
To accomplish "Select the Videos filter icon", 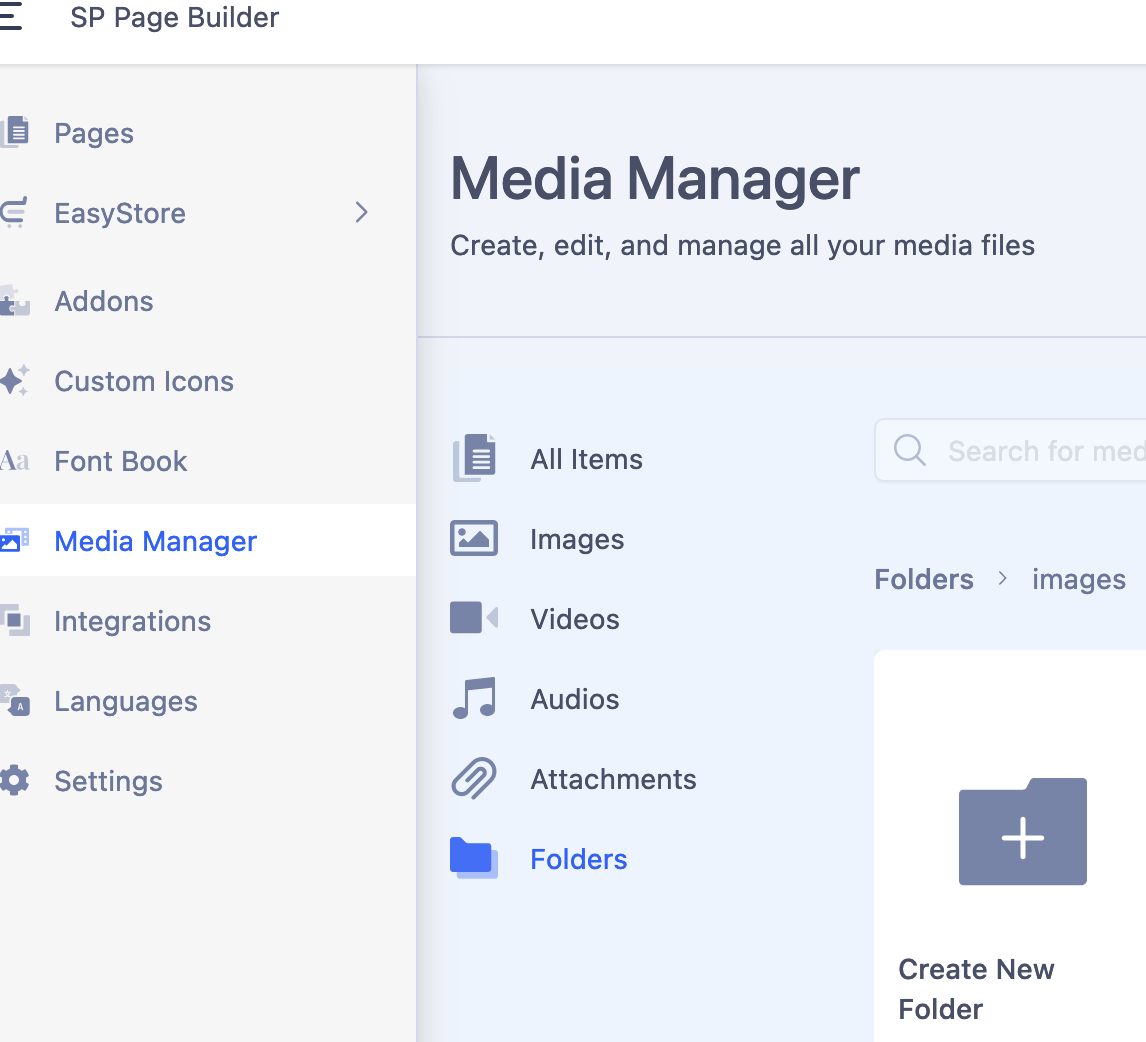I will [x=473, y=618].
